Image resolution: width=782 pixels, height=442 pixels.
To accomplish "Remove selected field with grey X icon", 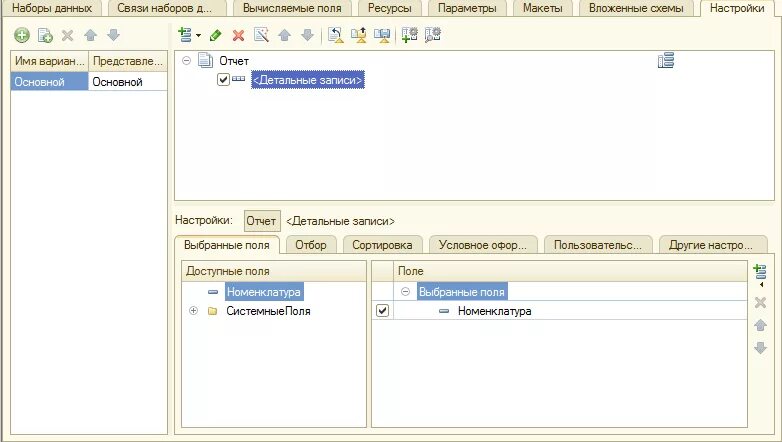I will 760,302.
